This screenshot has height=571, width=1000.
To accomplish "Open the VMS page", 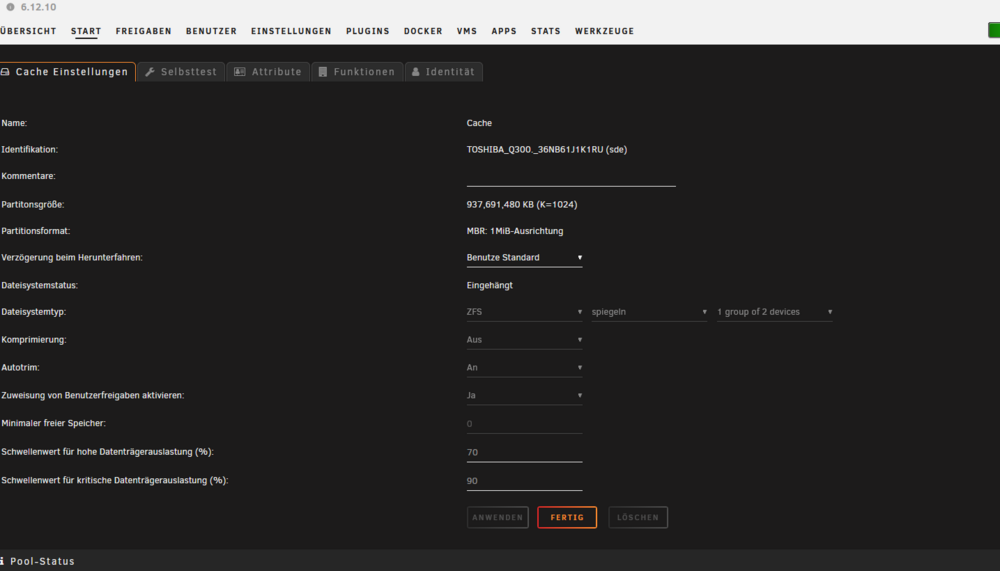I will [467, 31].
